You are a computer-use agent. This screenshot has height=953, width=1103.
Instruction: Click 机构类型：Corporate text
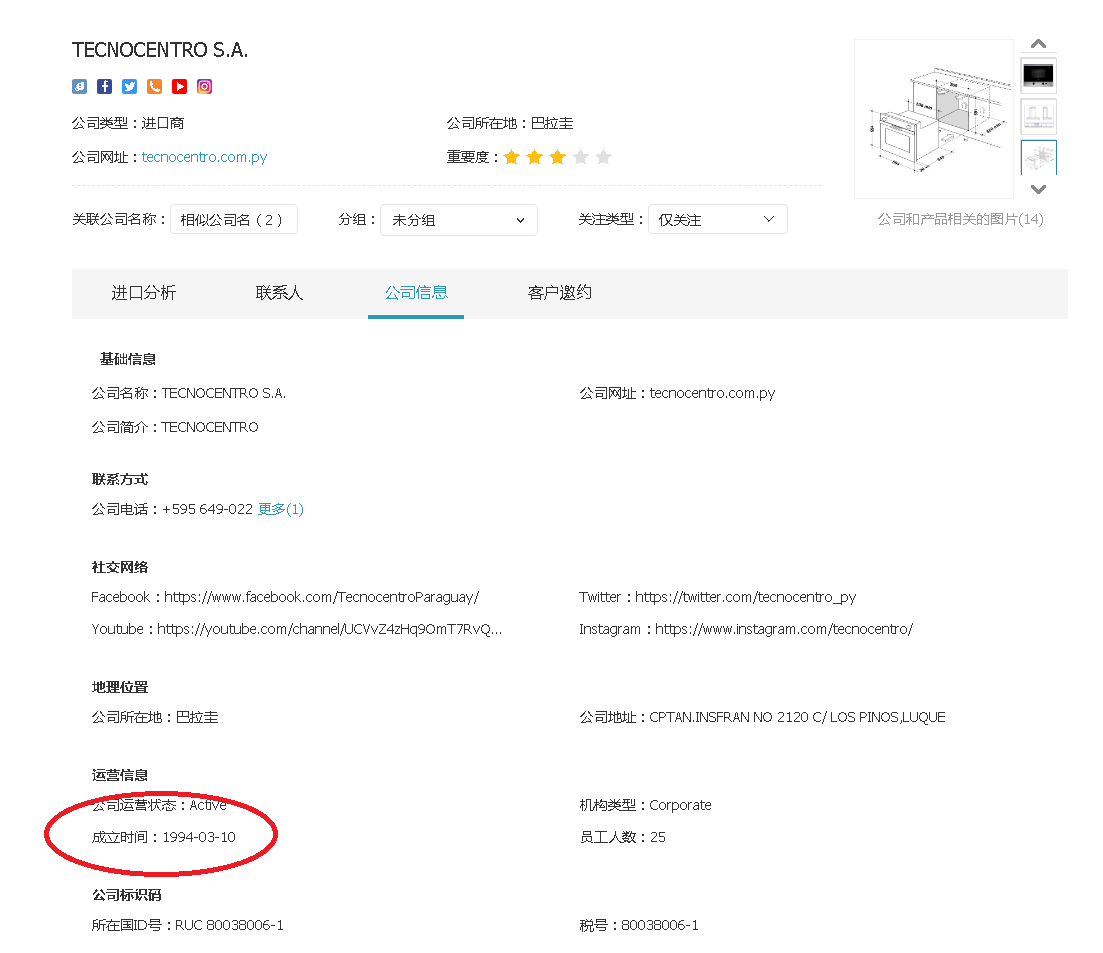pyautogui.click(x=645, y=805)
